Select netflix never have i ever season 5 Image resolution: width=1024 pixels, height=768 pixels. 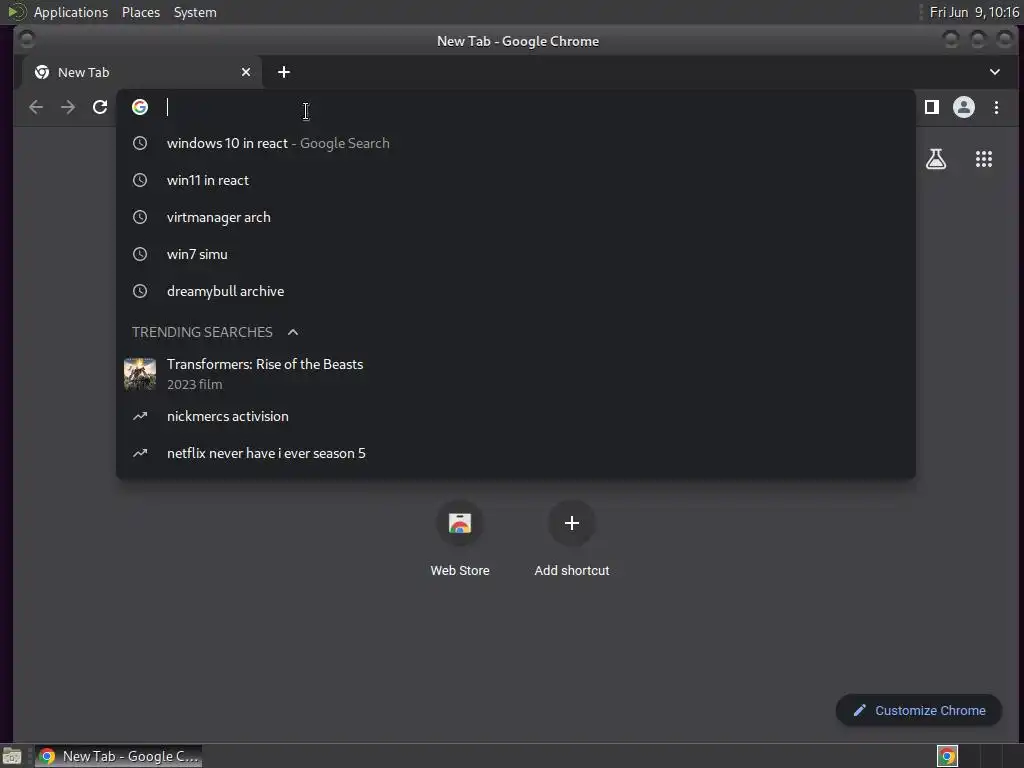[x=516, y=453]
